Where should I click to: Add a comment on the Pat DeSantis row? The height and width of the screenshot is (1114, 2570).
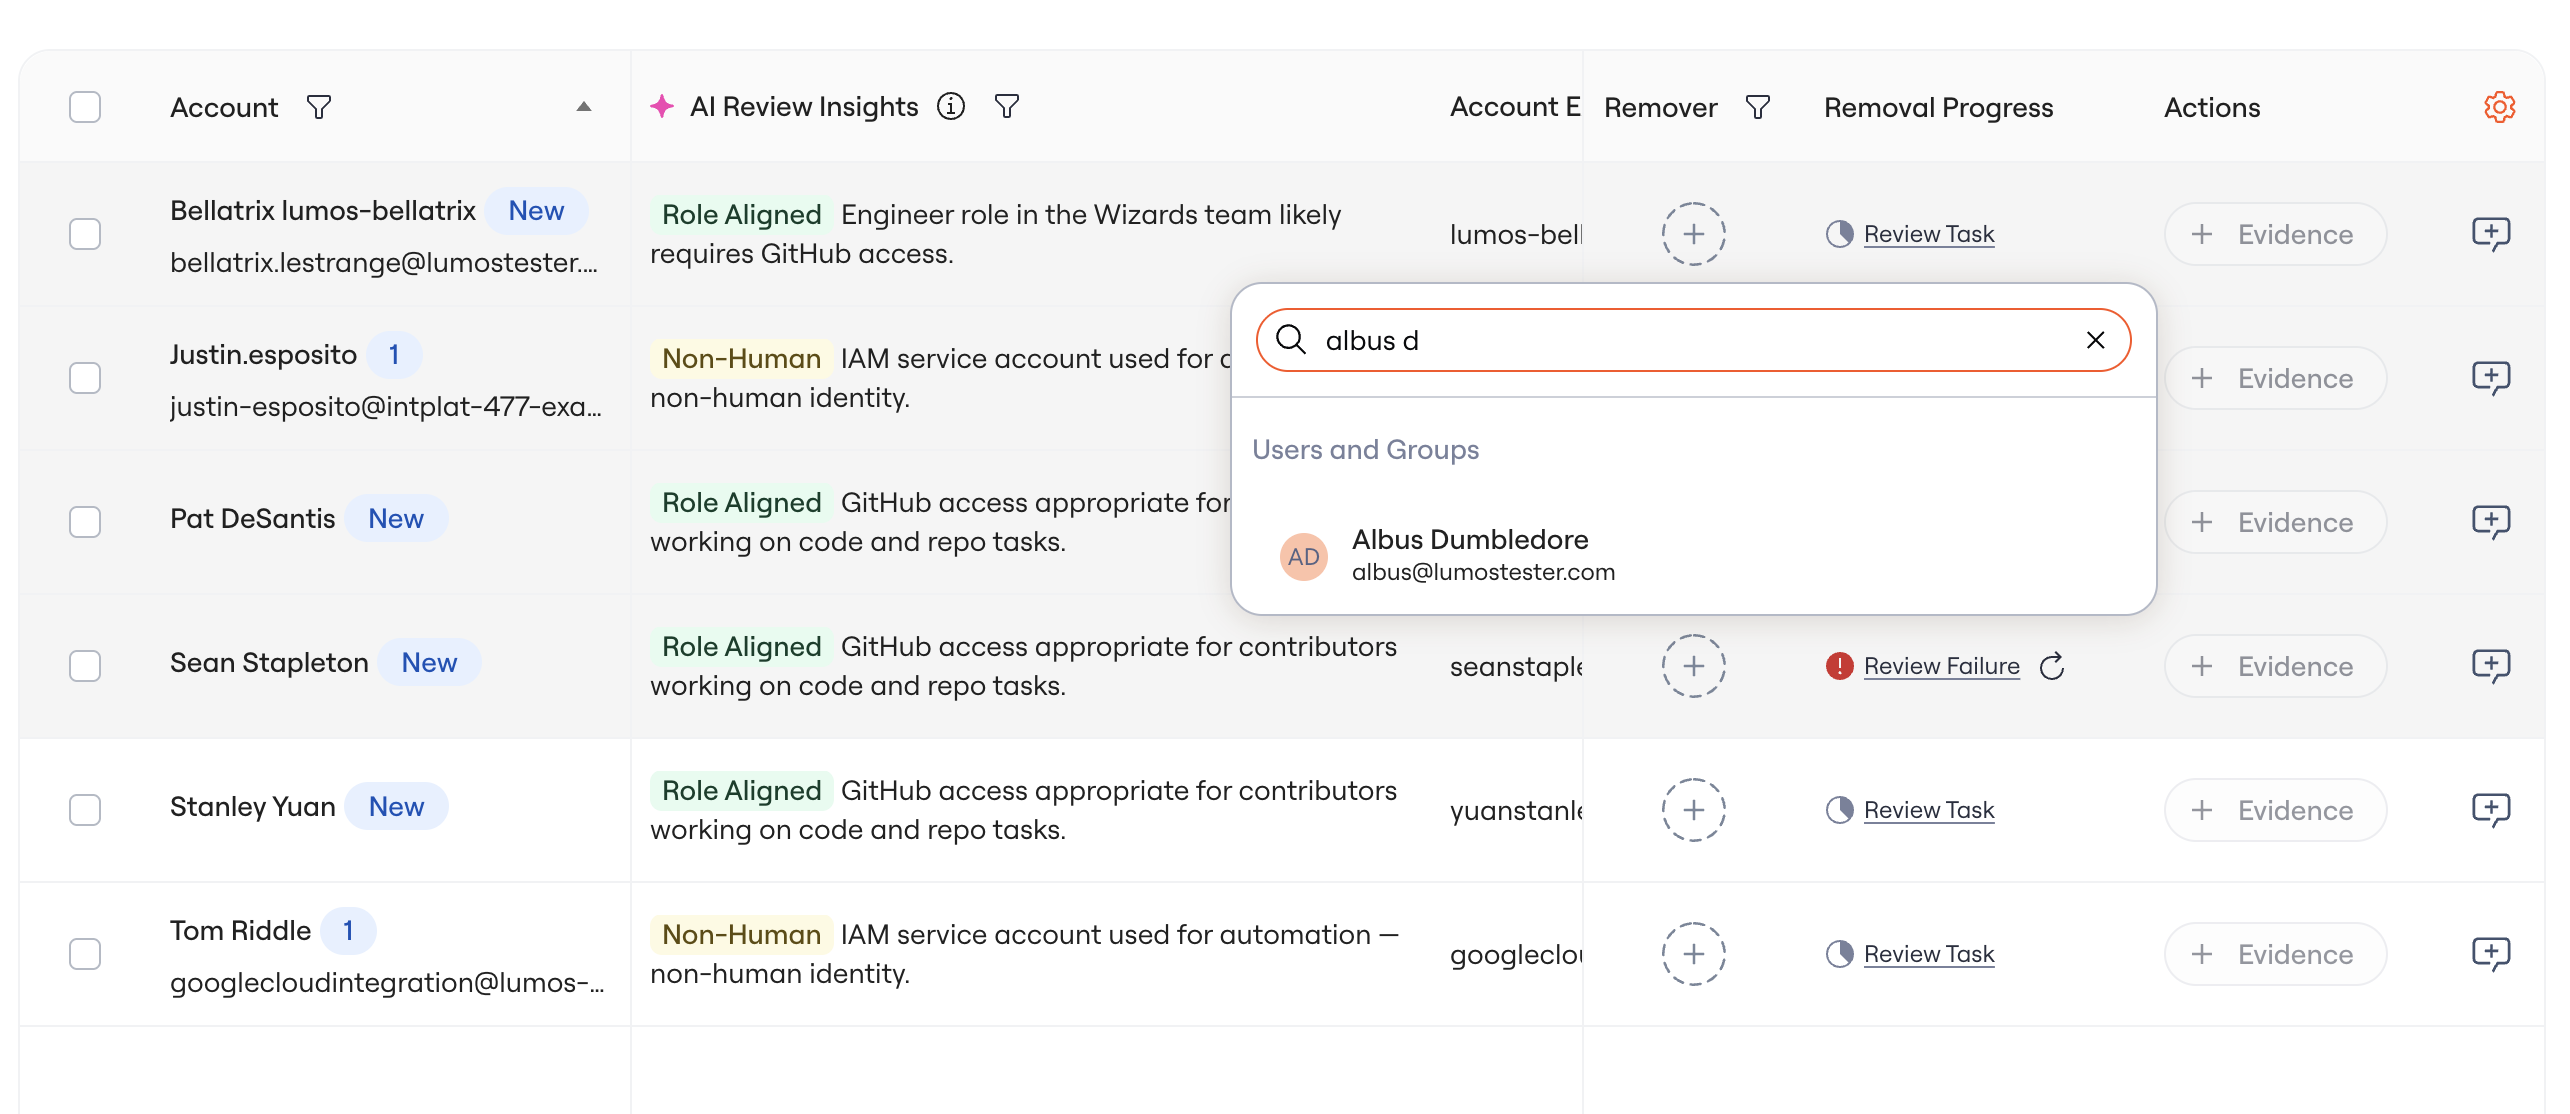click(x=2490, y=522)
